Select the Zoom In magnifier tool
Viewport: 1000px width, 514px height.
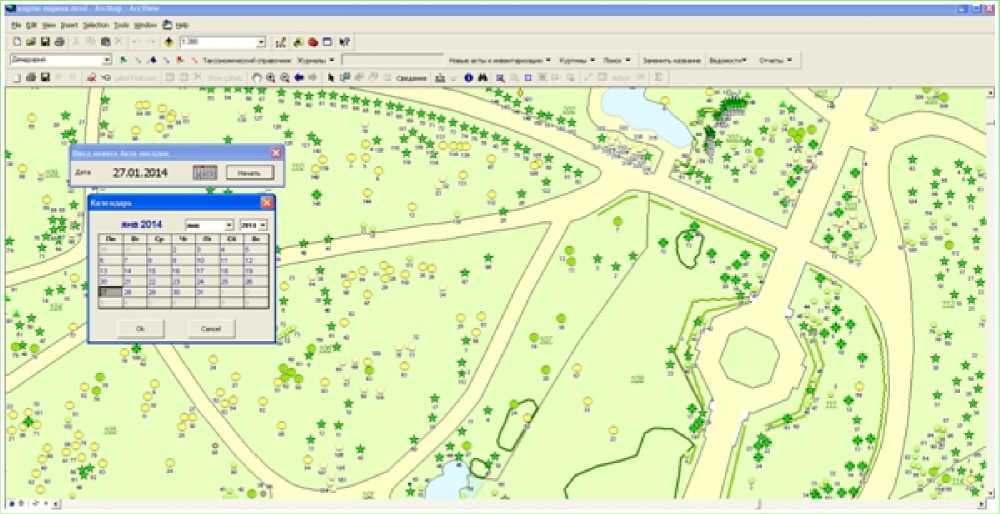click(x=271, y=77)
